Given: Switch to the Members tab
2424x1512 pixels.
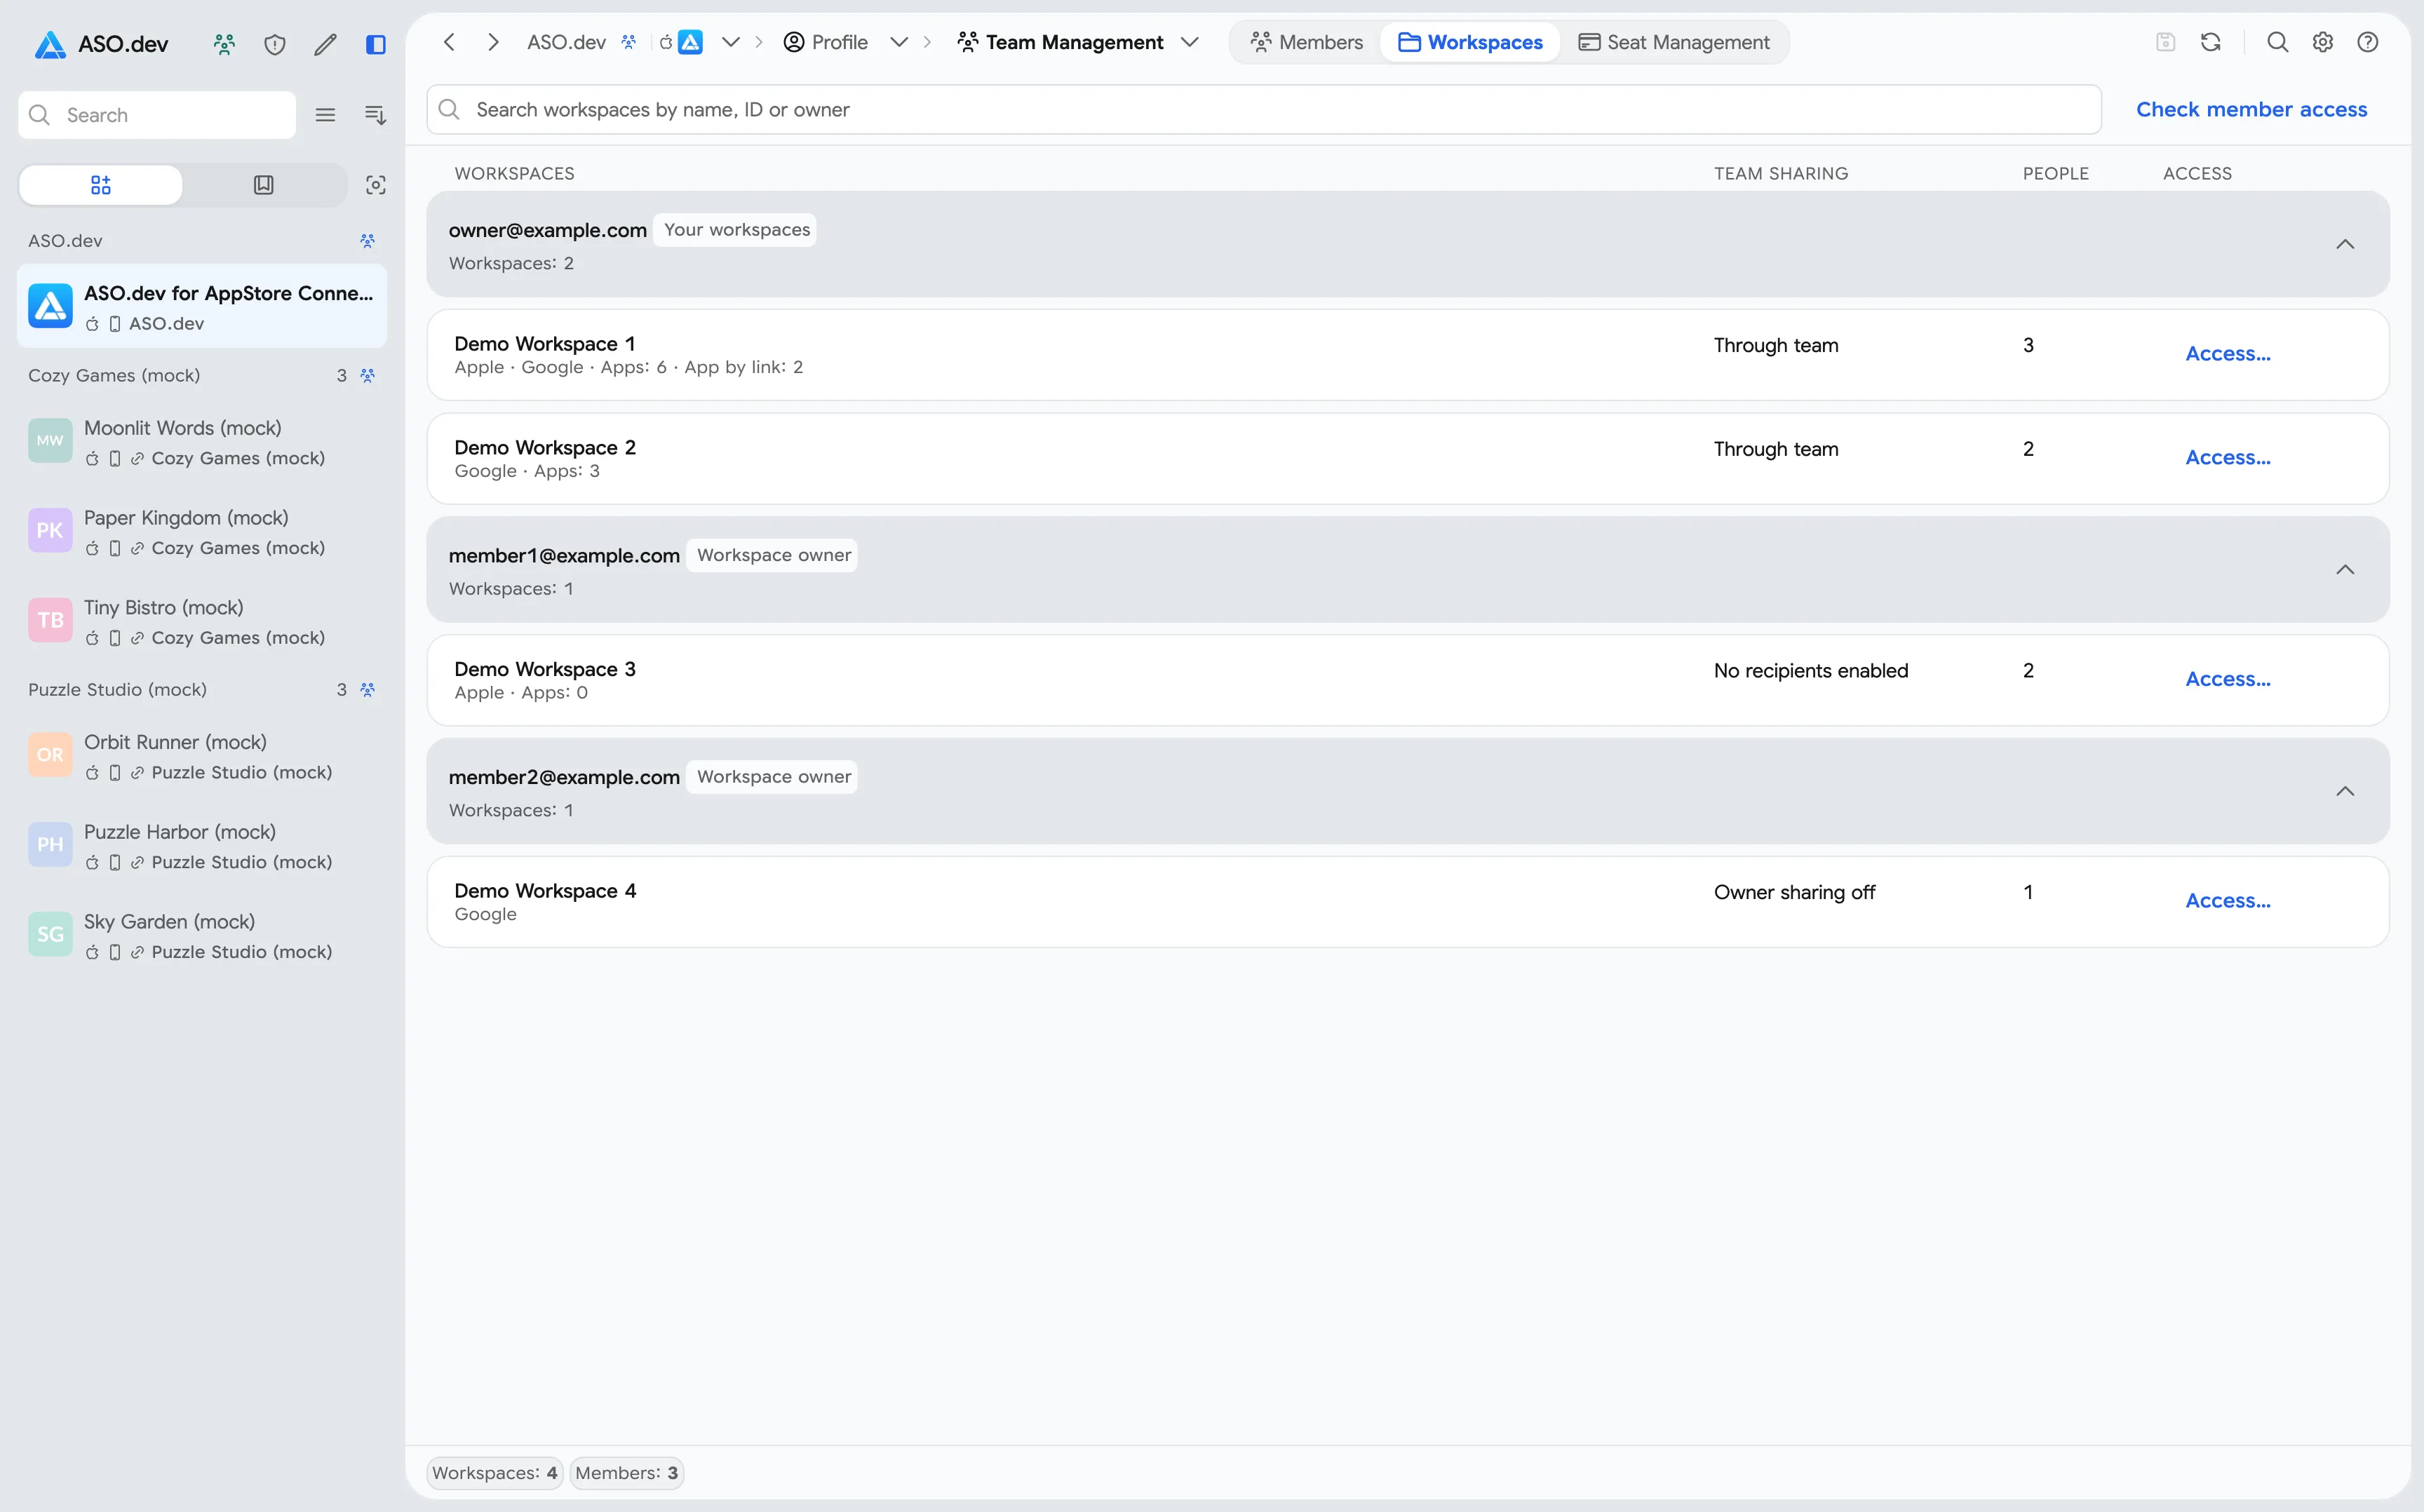Looking at the screenshot, I should [x=1306, y=42].
